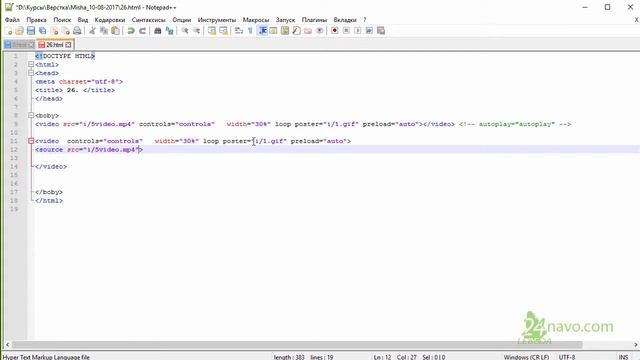The height and width of the screenshot is (360, 640).
Task: Open the Правка menu
Action: (x=36, y=20)
